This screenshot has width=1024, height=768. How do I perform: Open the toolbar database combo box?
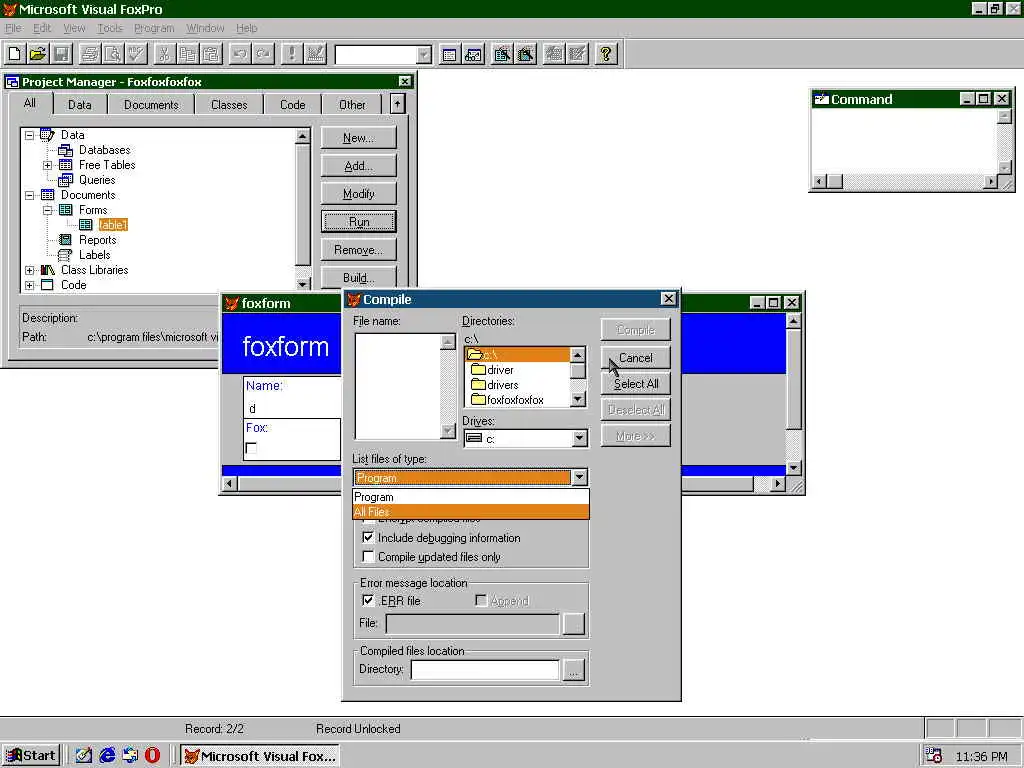[423, 55]
